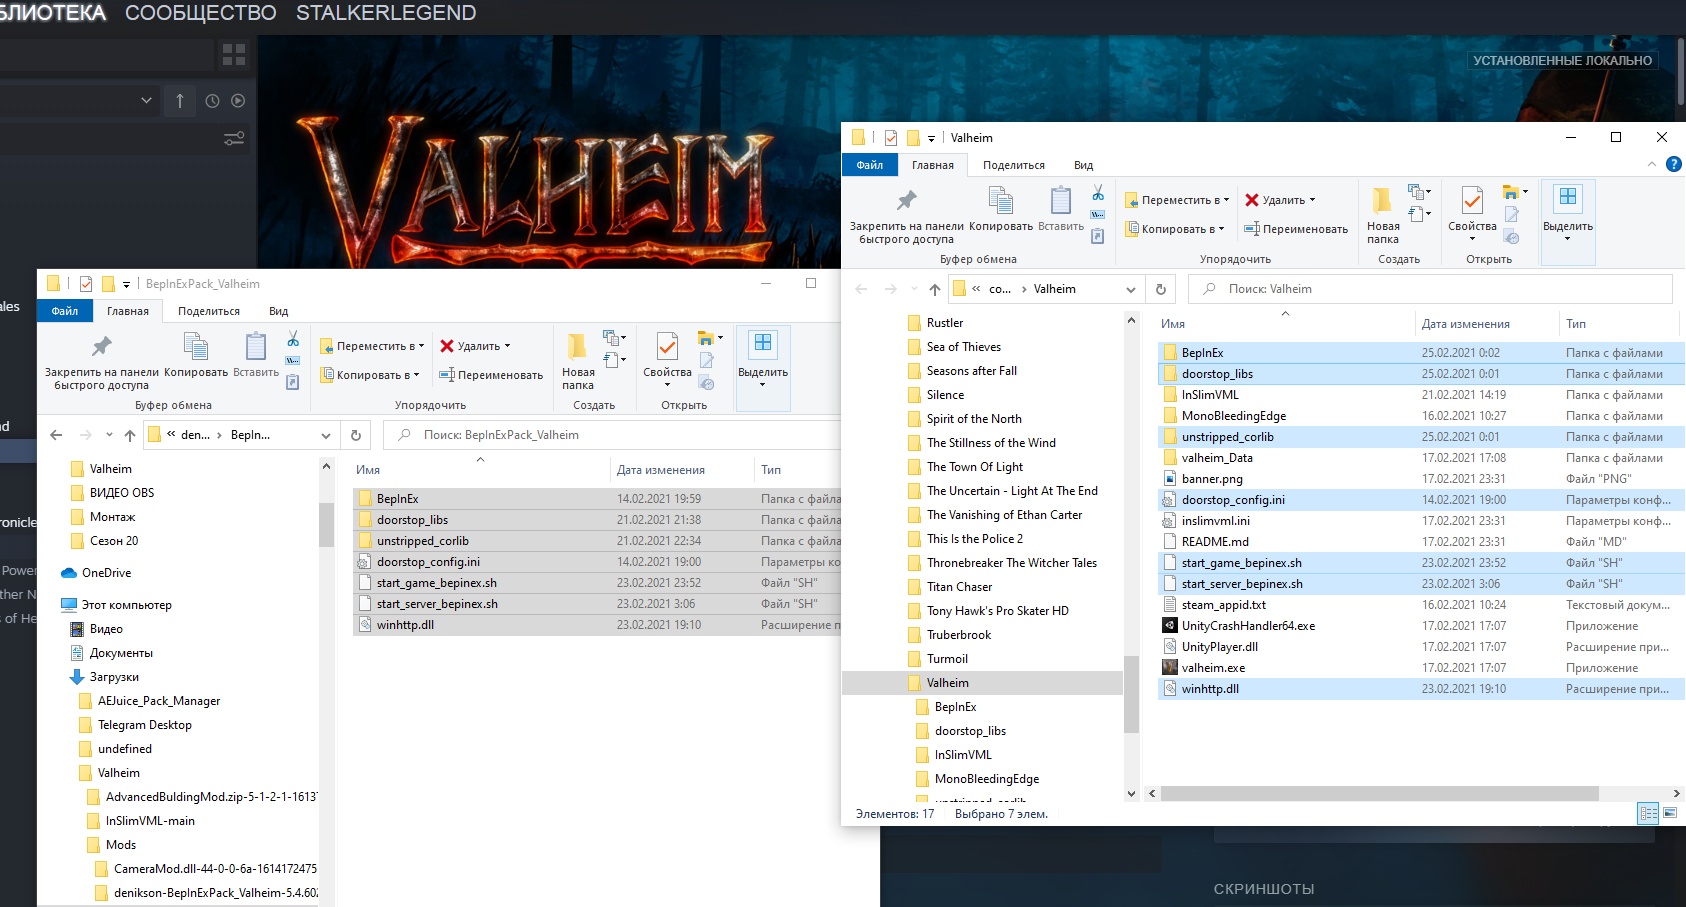
Task: Open Файл menu in Valheim window
Action: (870, 165)
